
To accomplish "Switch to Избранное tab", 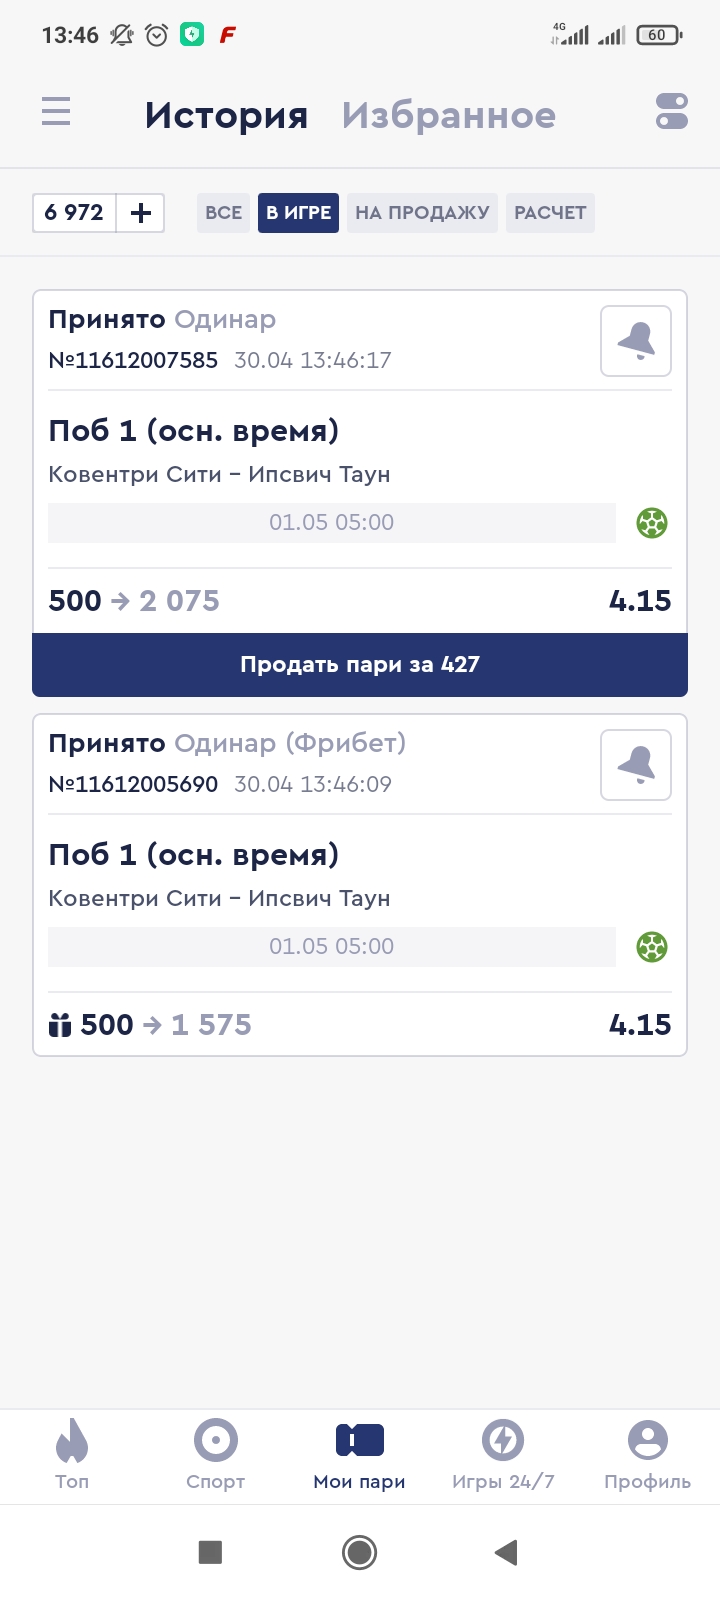I will click(448, 116).
